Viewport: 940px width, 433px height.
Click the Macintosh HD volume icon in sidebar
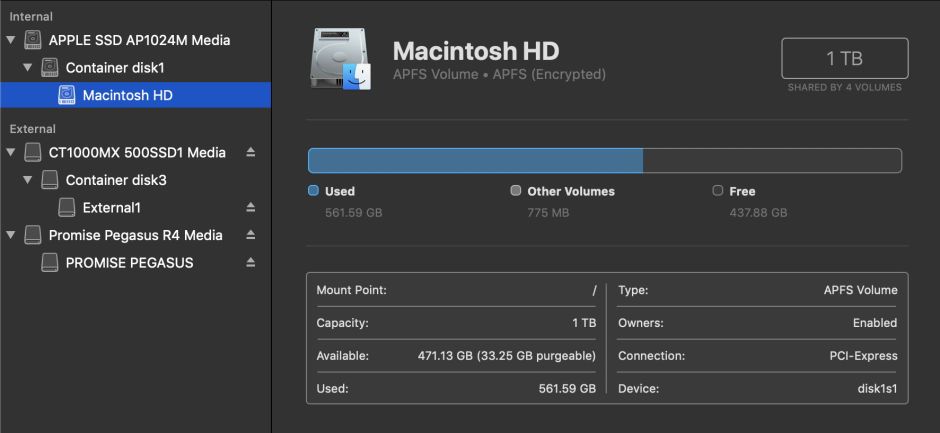click(x=67, y=95)
